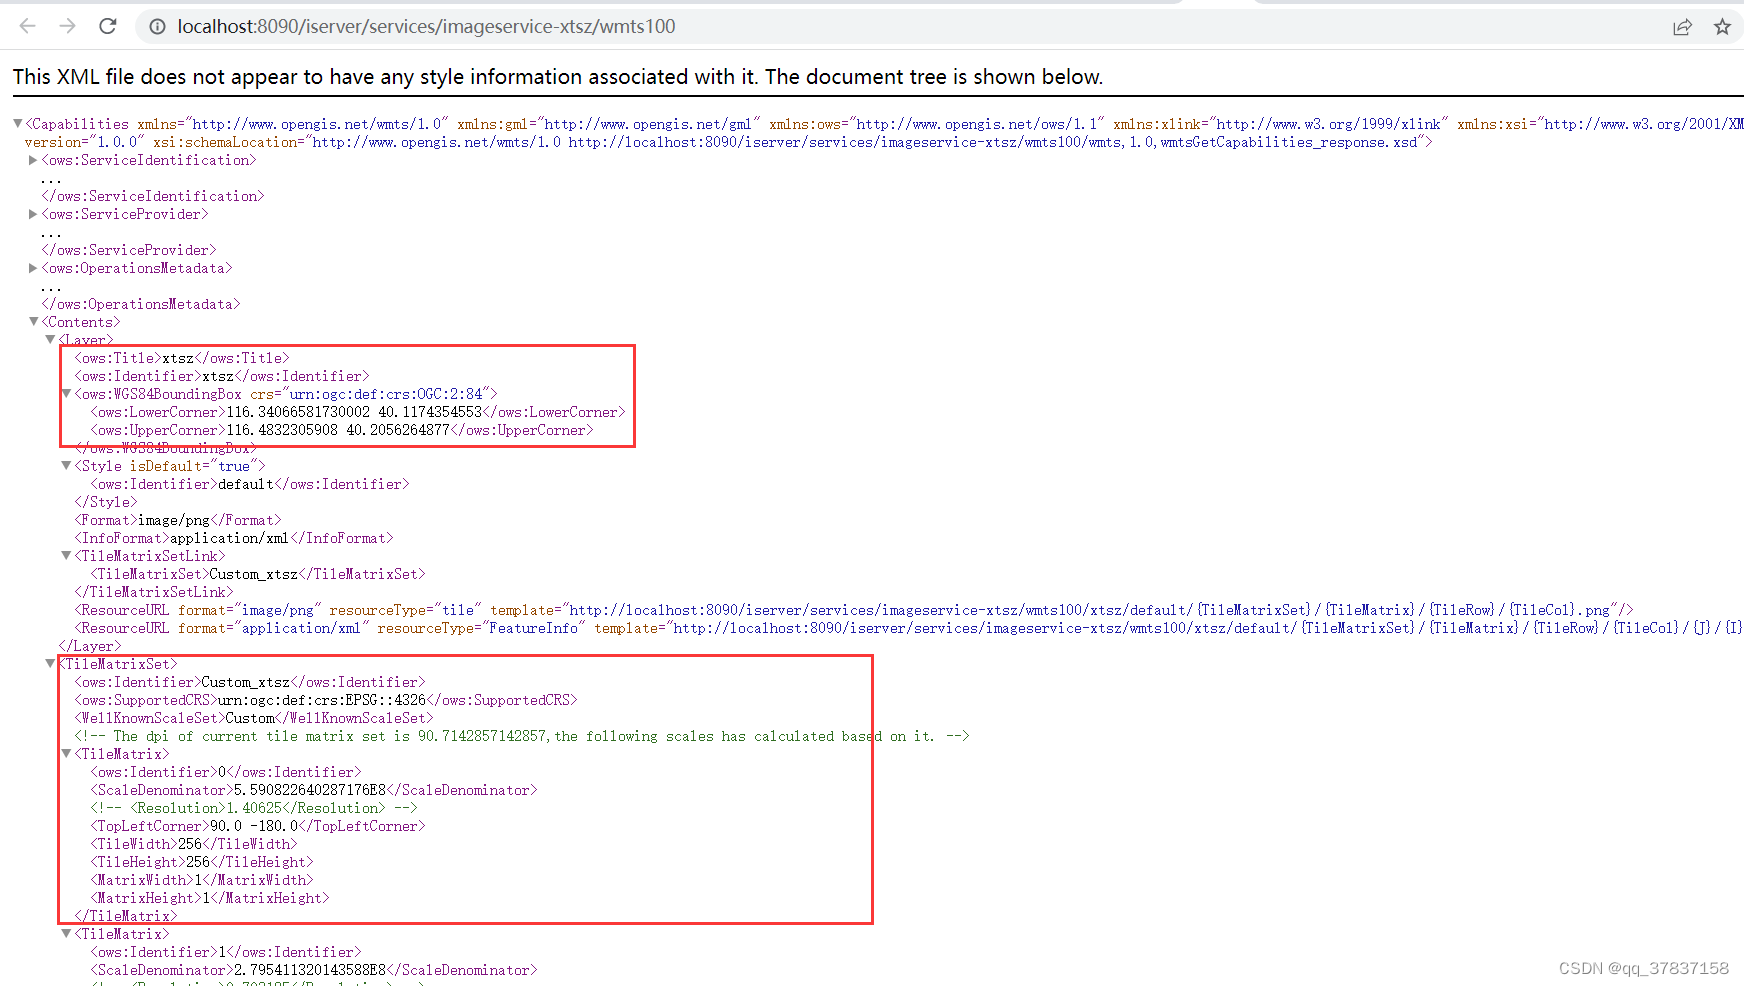Go forward to next page

click(67, 26)
